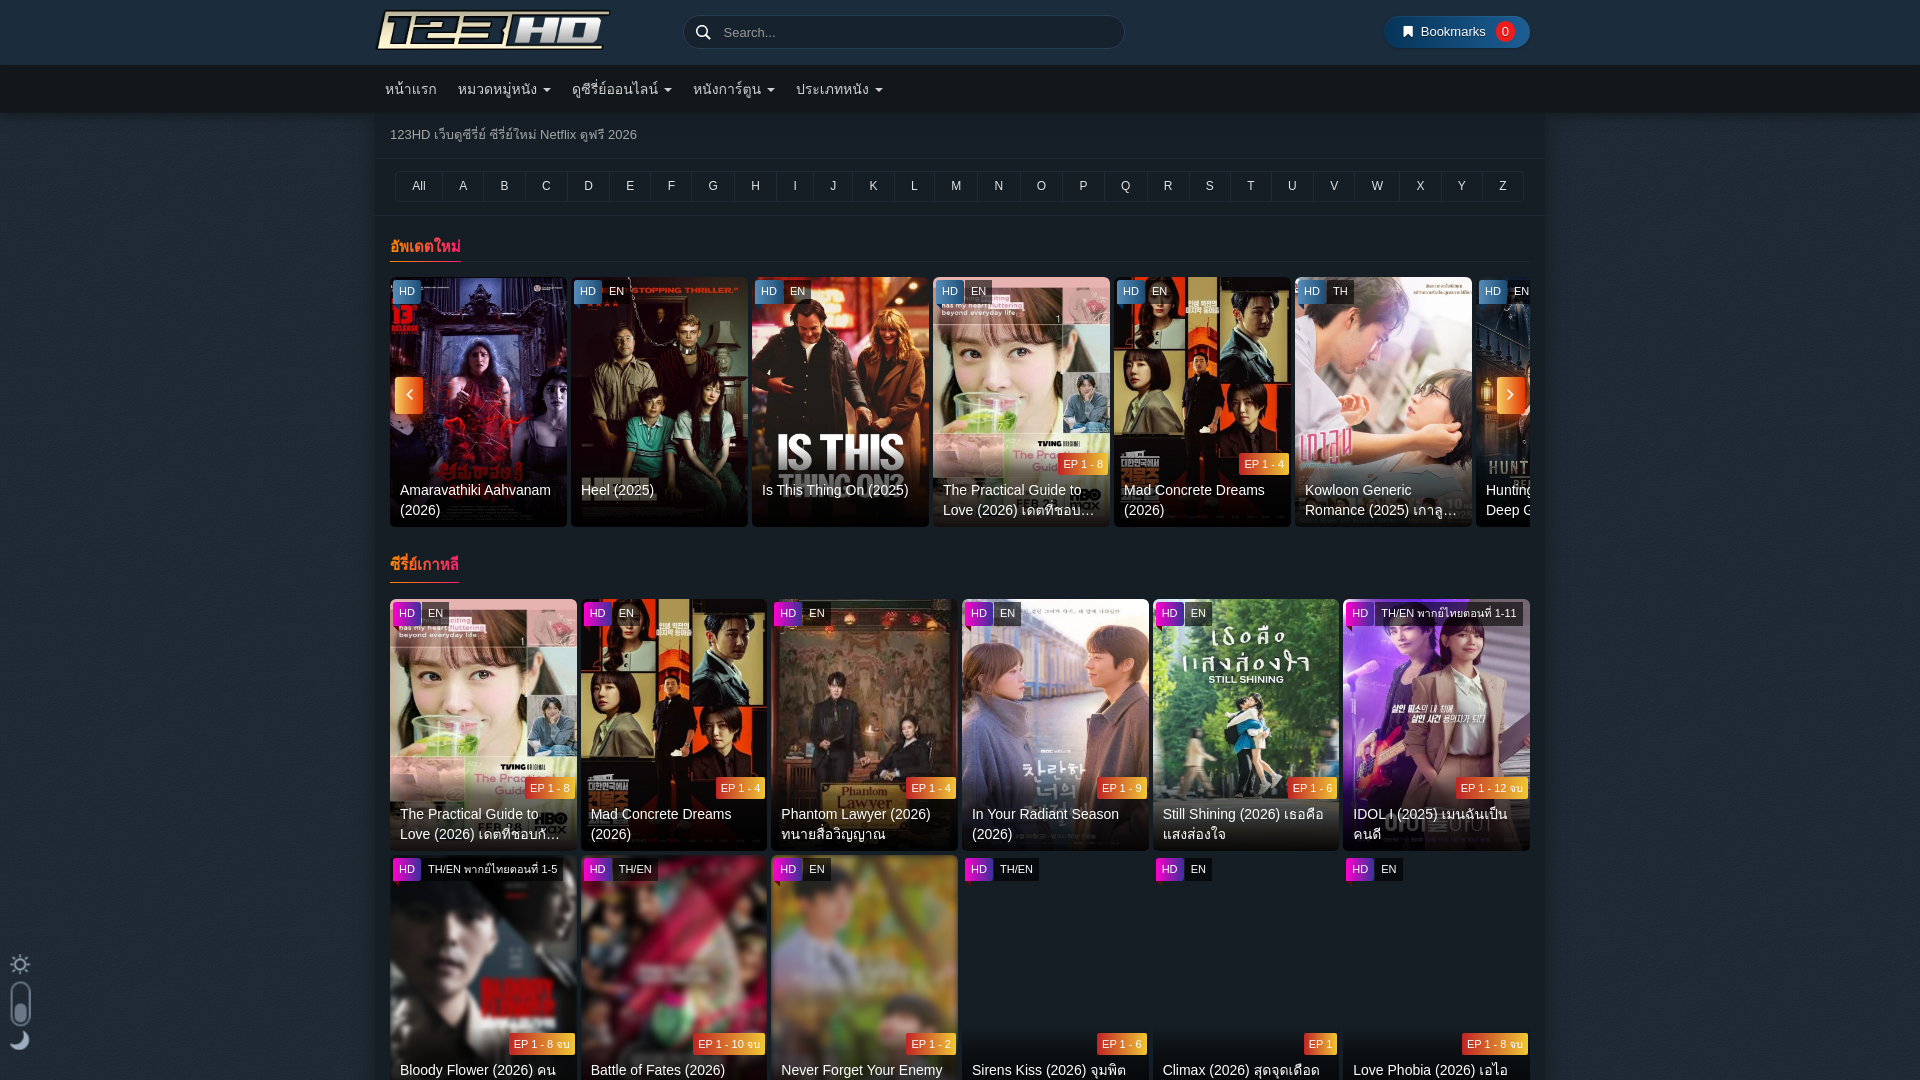Image resolution: width=1920 pixels, height=1080 pixels.
Task: Open Mad Concrete Dreams in Korean series
Action: click(x=673, y=725)
